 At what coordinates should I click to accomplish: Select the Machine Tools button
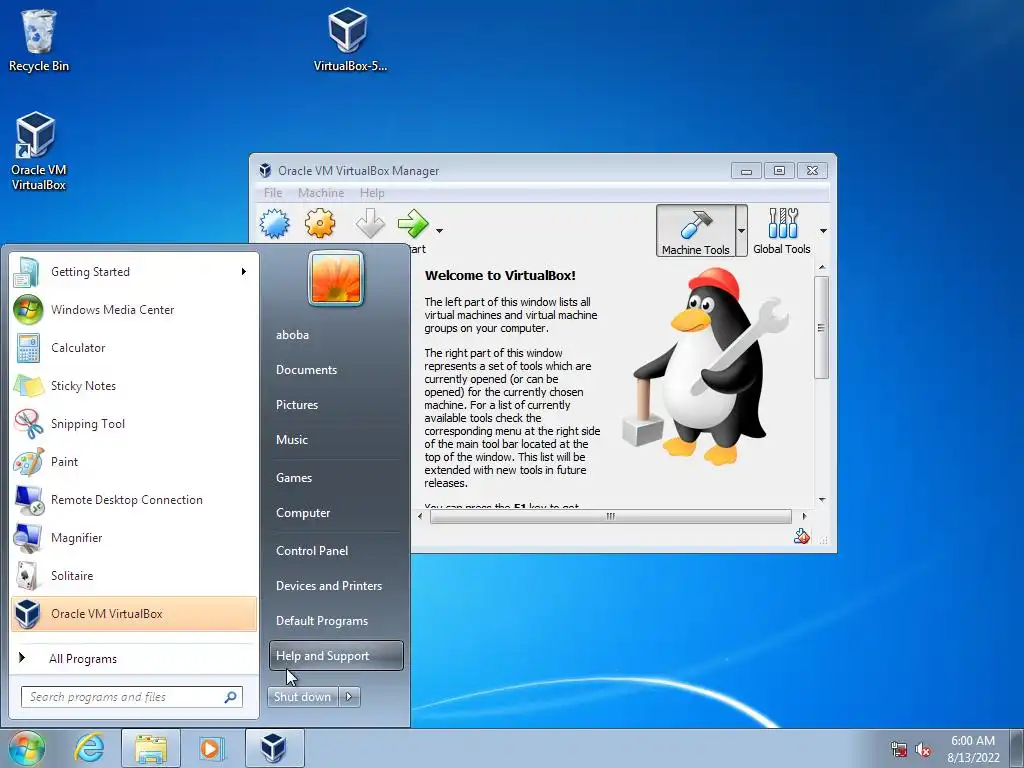tap(696, 231)
